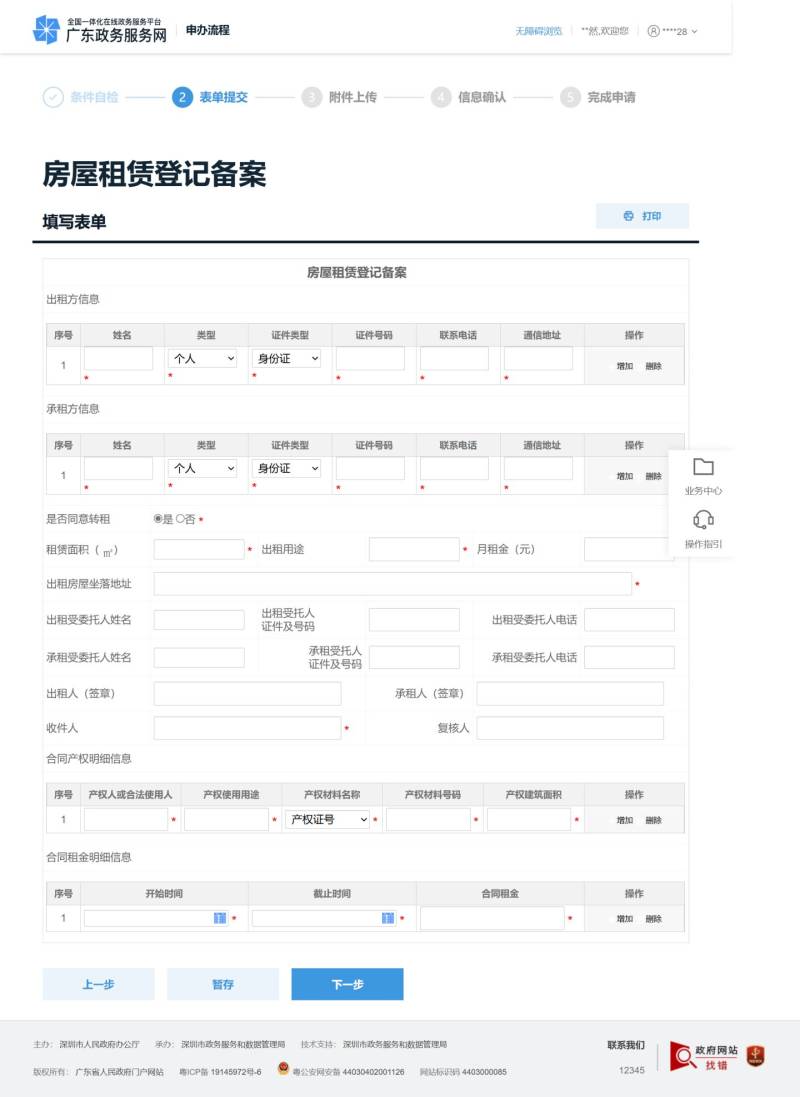This screenshot has width=800, height=1097.
Task: Go to step 完成申请
Action: point(598,97)
